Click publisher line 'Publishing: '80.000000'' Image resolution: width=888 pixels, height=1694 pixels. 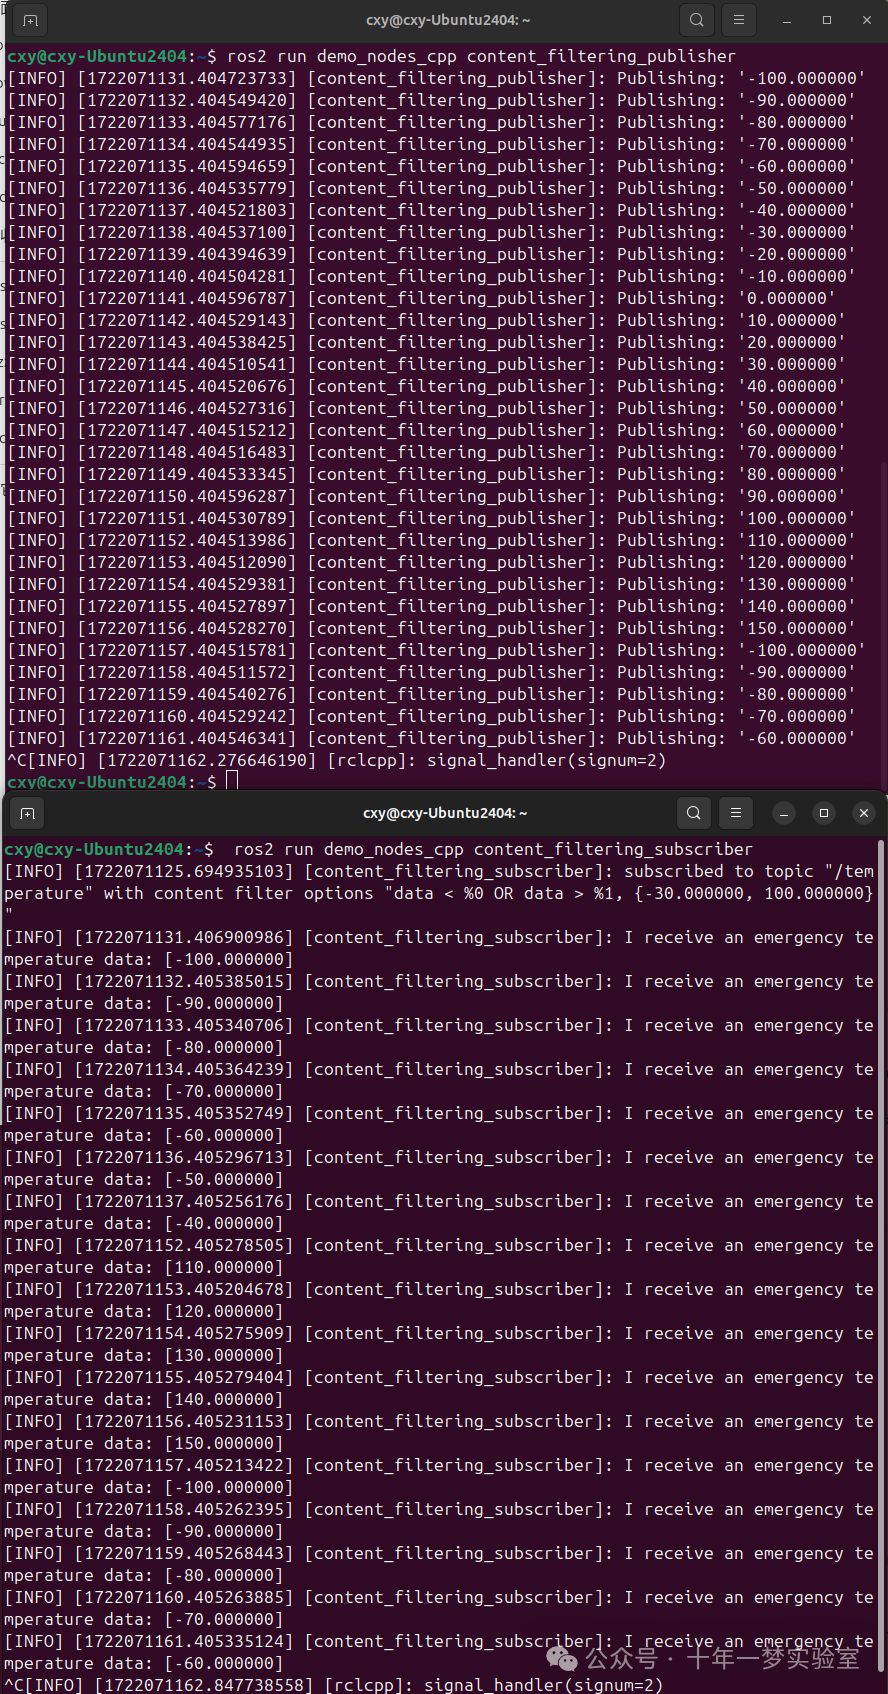(x=426, y=474)
